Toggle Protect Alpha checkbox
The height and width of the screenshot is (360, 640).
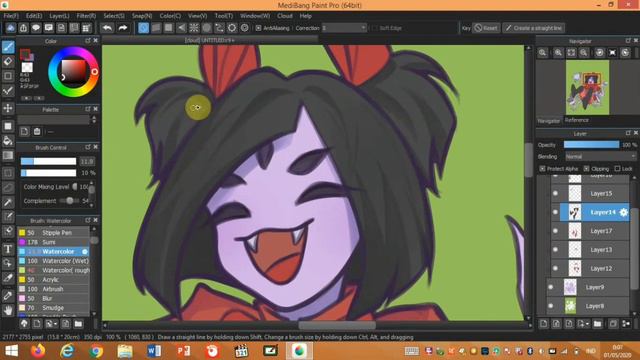pos(542,169)
